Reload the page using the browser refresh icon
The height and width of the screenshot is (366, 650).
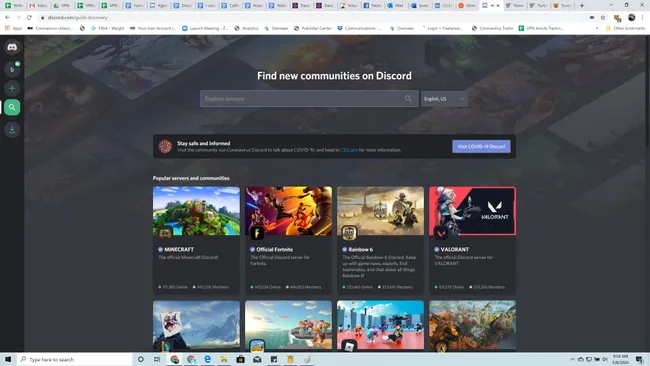point(29,17)
